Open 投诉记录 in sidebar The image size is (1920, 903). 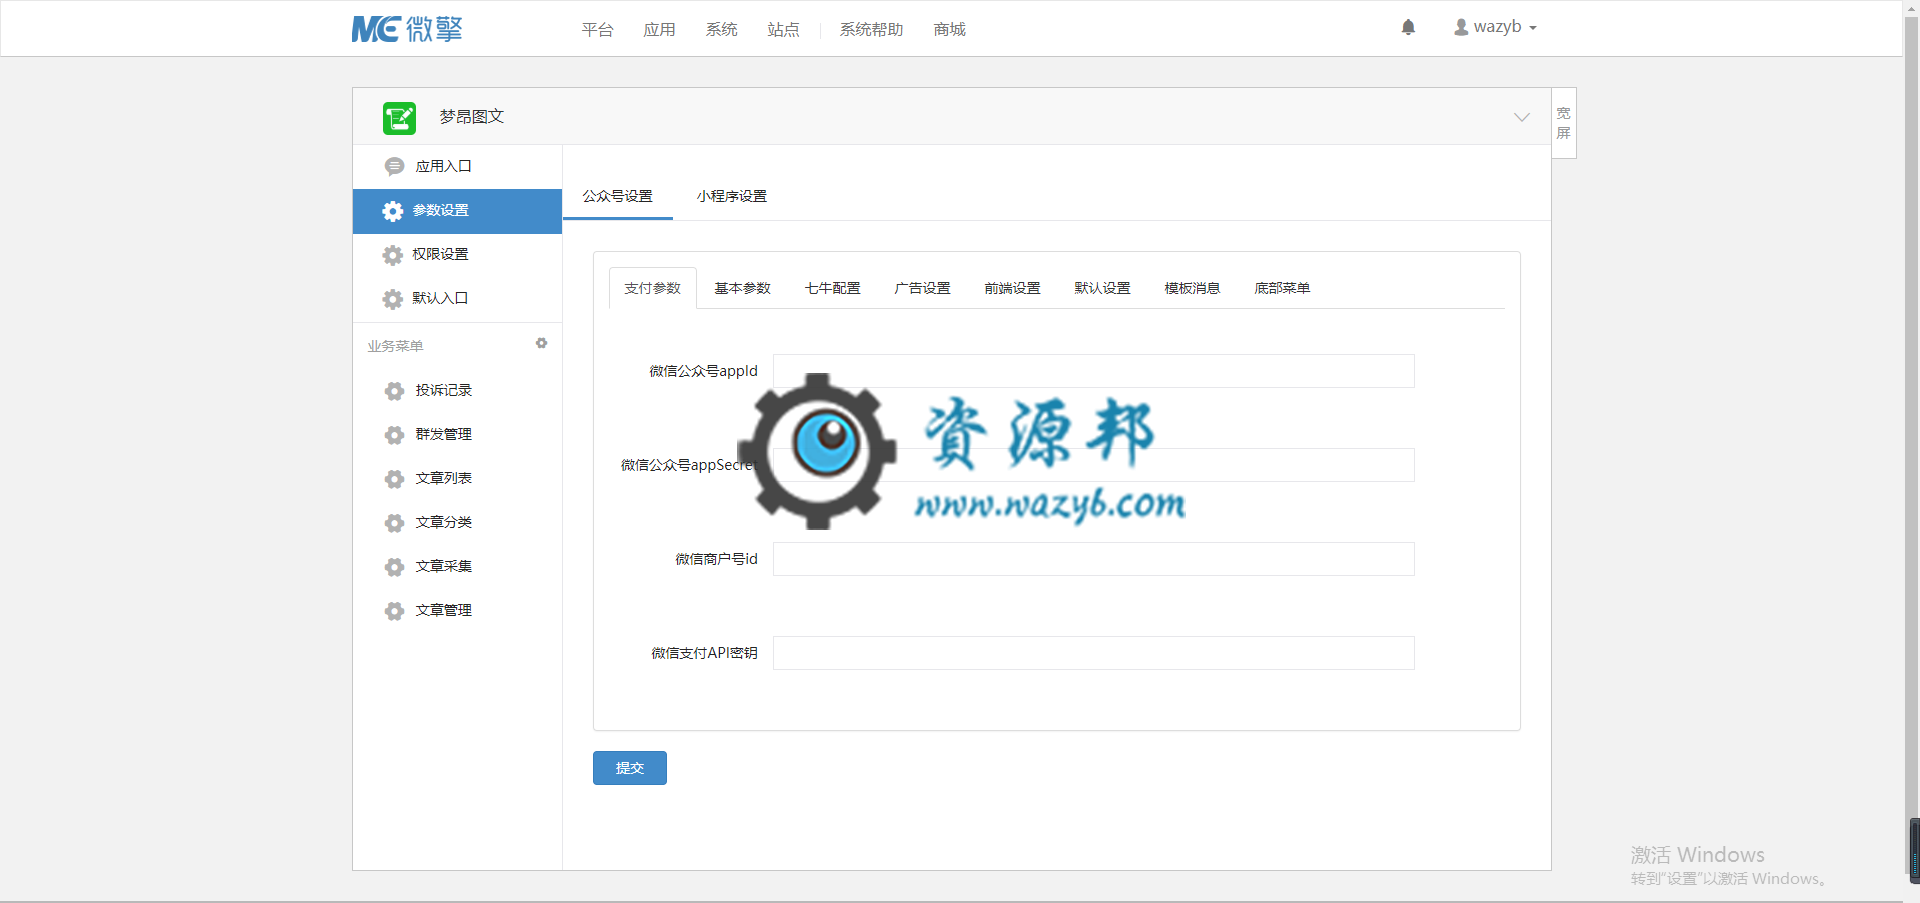coord(457,391)
